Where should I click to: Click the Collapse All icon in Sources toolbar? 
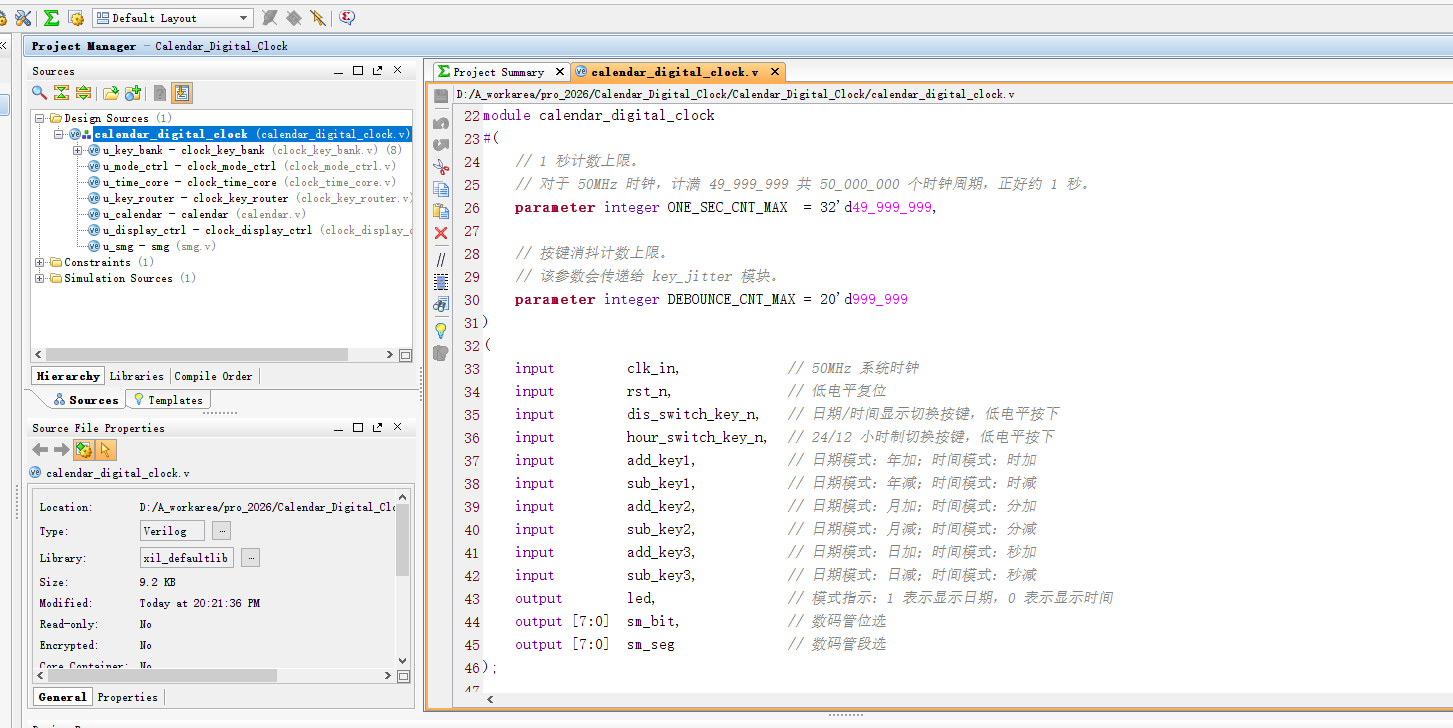coord(61,93)
